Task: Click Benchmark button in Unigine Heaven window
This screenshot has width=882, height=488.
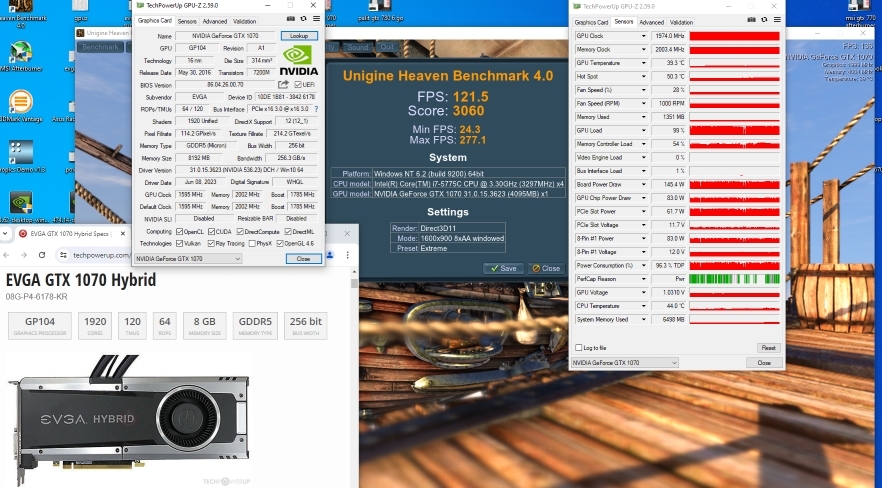Action: pos(100,47)
